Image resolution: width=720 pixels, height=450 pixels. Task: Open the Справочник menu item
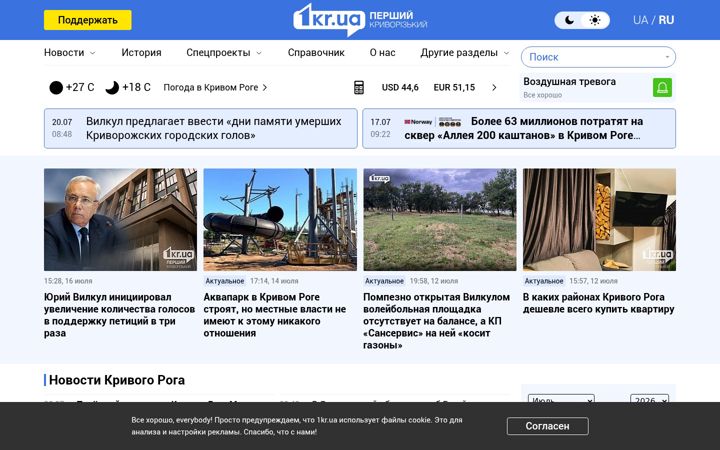316,53
